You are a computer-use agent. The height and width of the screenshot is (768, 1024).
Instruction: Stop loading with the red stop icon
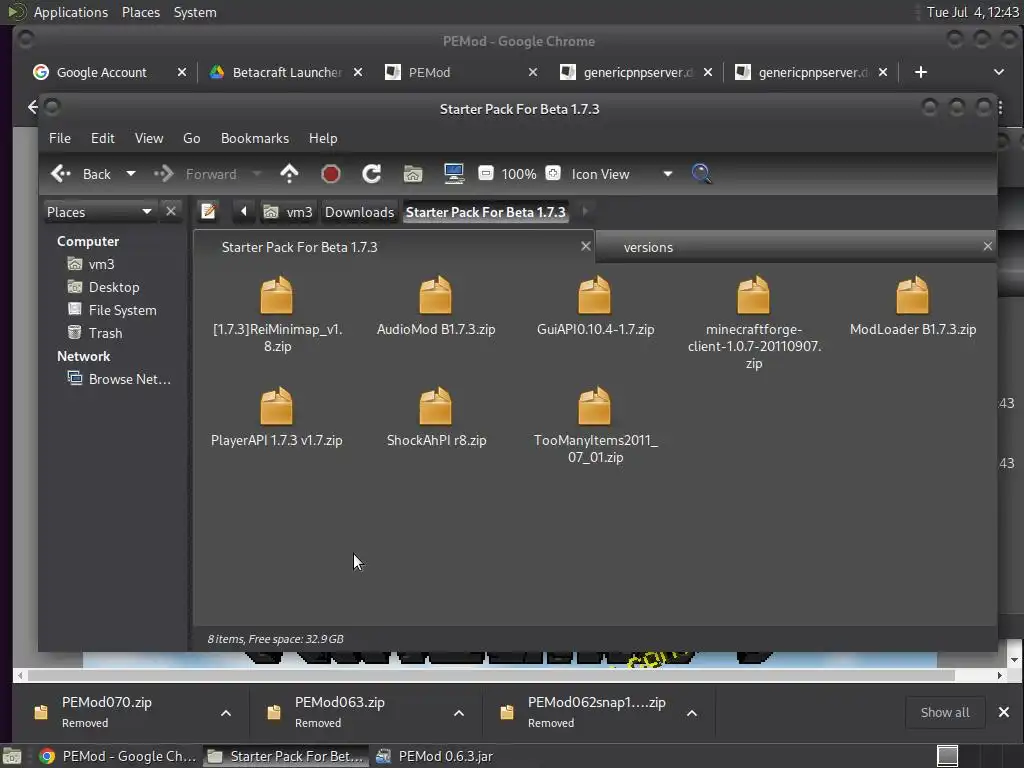point(330,174)
